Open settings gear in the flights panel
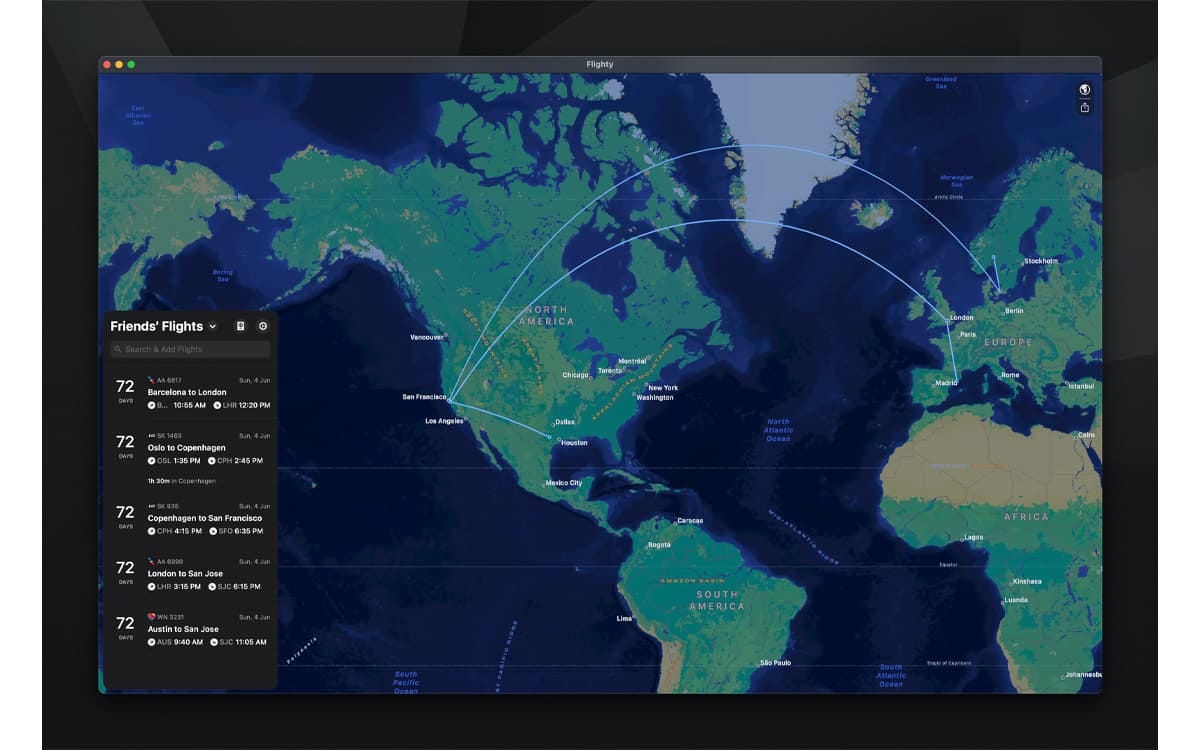 click(263, 326)
